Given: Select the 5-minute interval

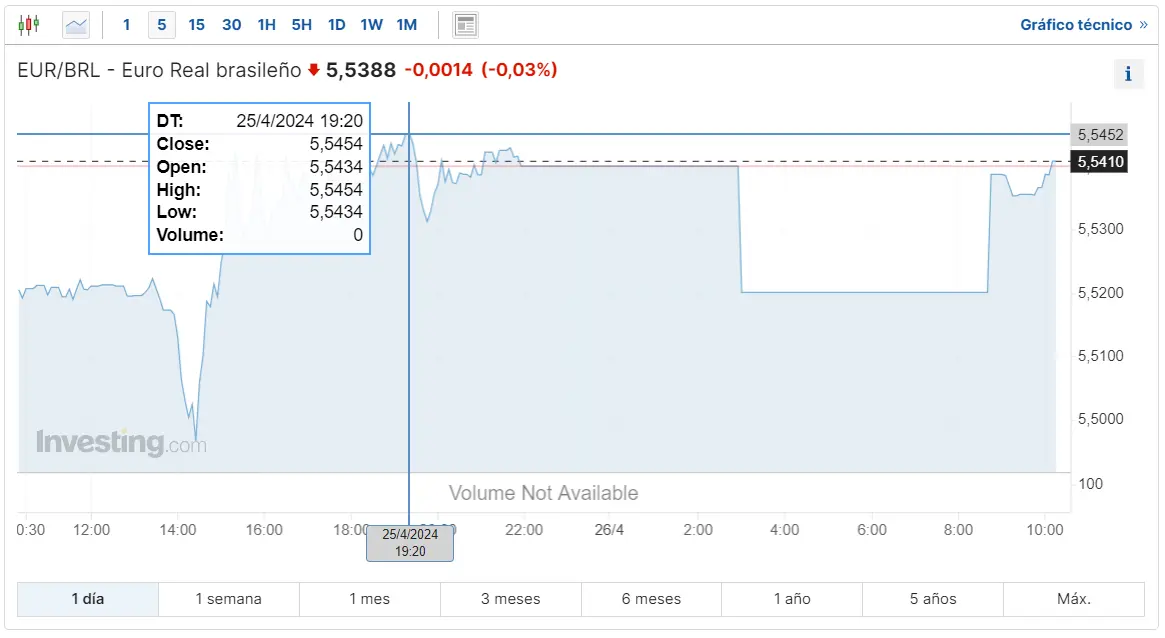Looking at the screenshot, I should pyautogui.click(x=162, y=25).
